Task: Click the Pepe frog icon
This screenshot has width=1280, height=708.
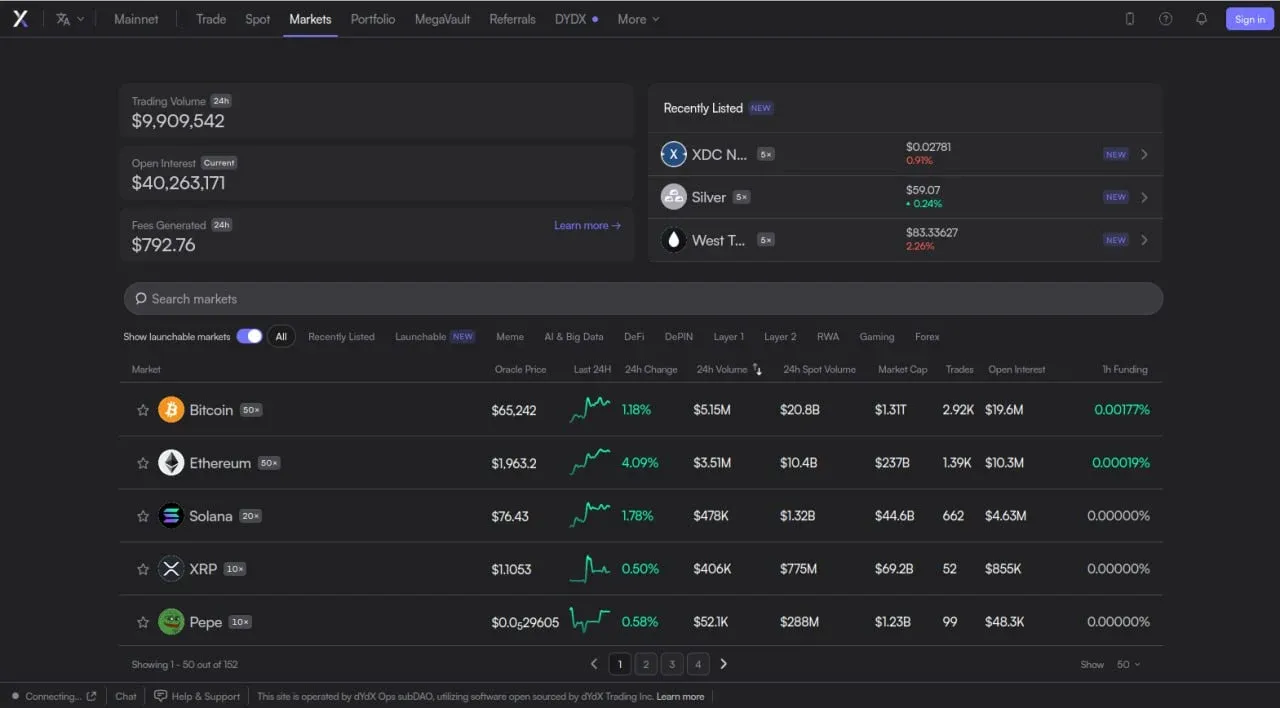Action: (171, 622)
